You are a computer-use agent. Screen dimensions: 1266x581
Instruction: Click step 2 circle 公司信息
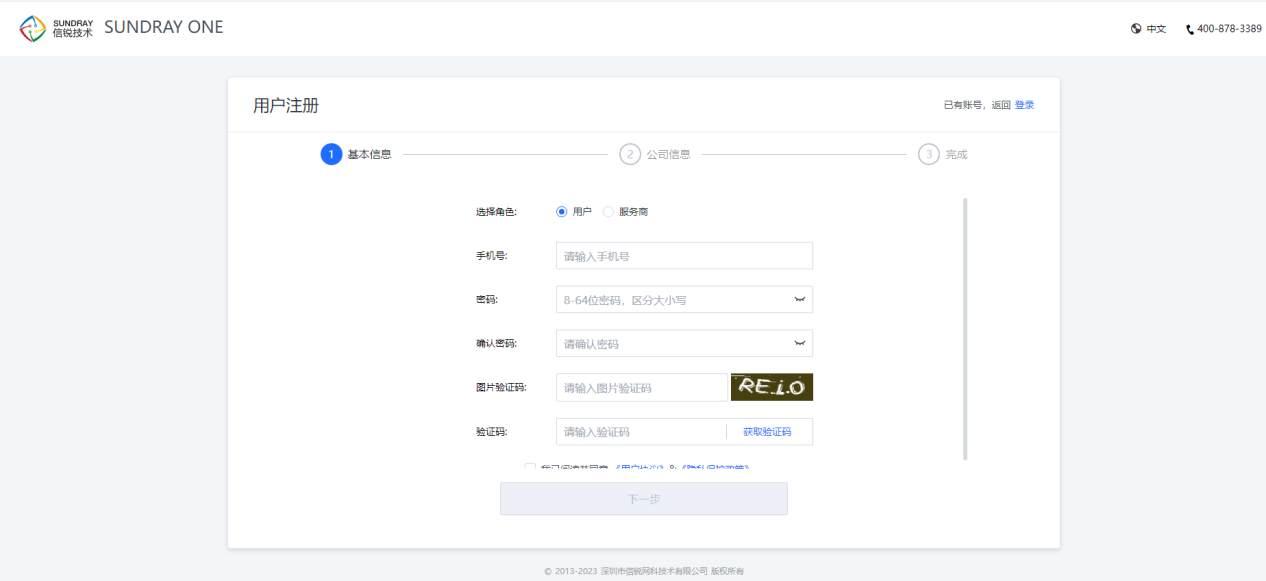pos(630,155)
